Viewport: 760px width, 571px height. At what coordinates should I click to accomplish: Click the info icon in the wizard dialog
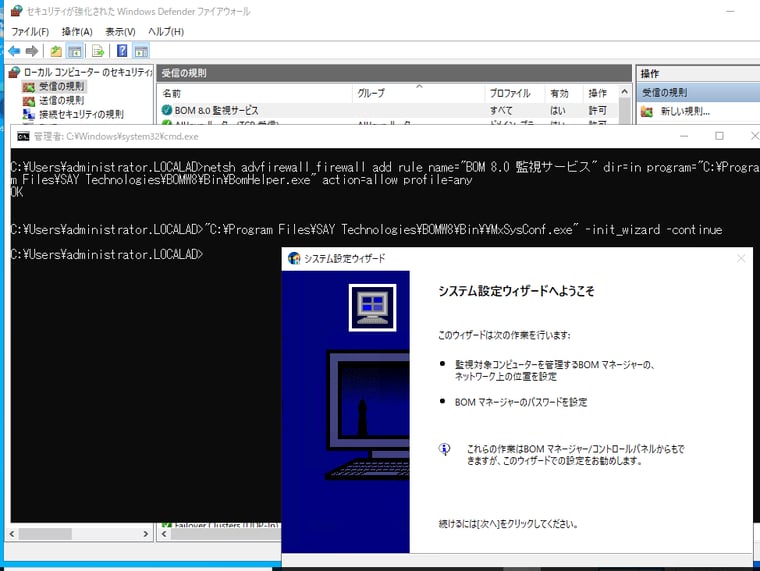[x=444, y=449]
